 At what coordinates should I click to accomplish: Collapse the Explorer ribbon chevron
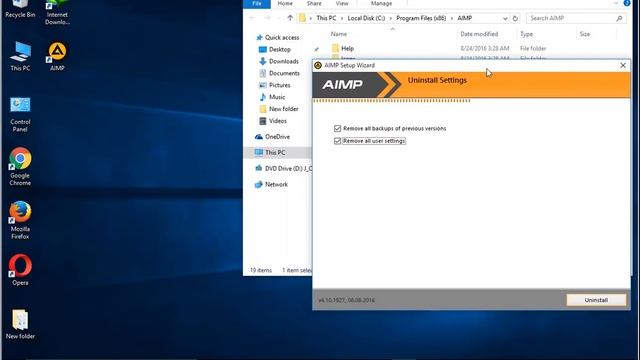(x=616, y=3)
